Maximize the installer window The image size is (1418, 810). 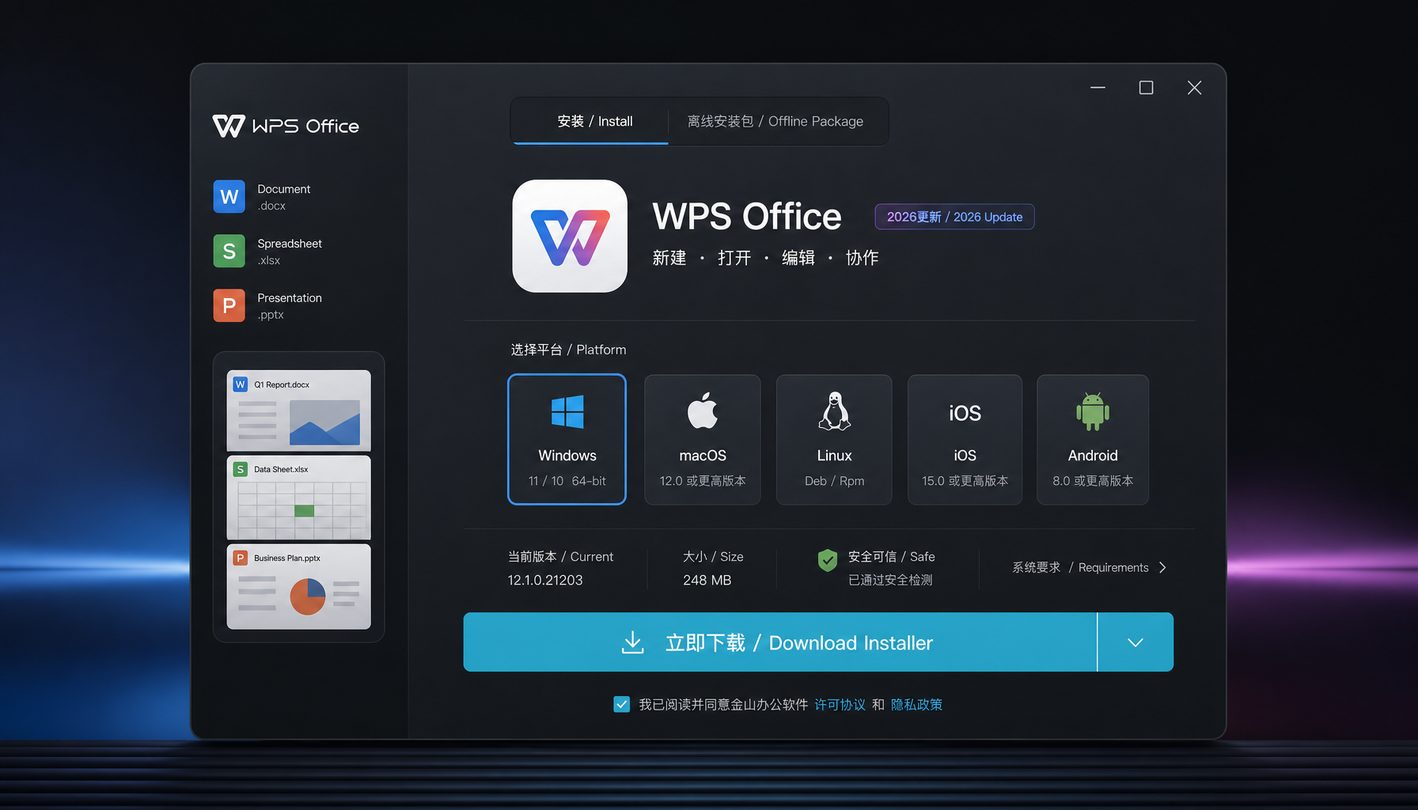[x=1146, y=88]
